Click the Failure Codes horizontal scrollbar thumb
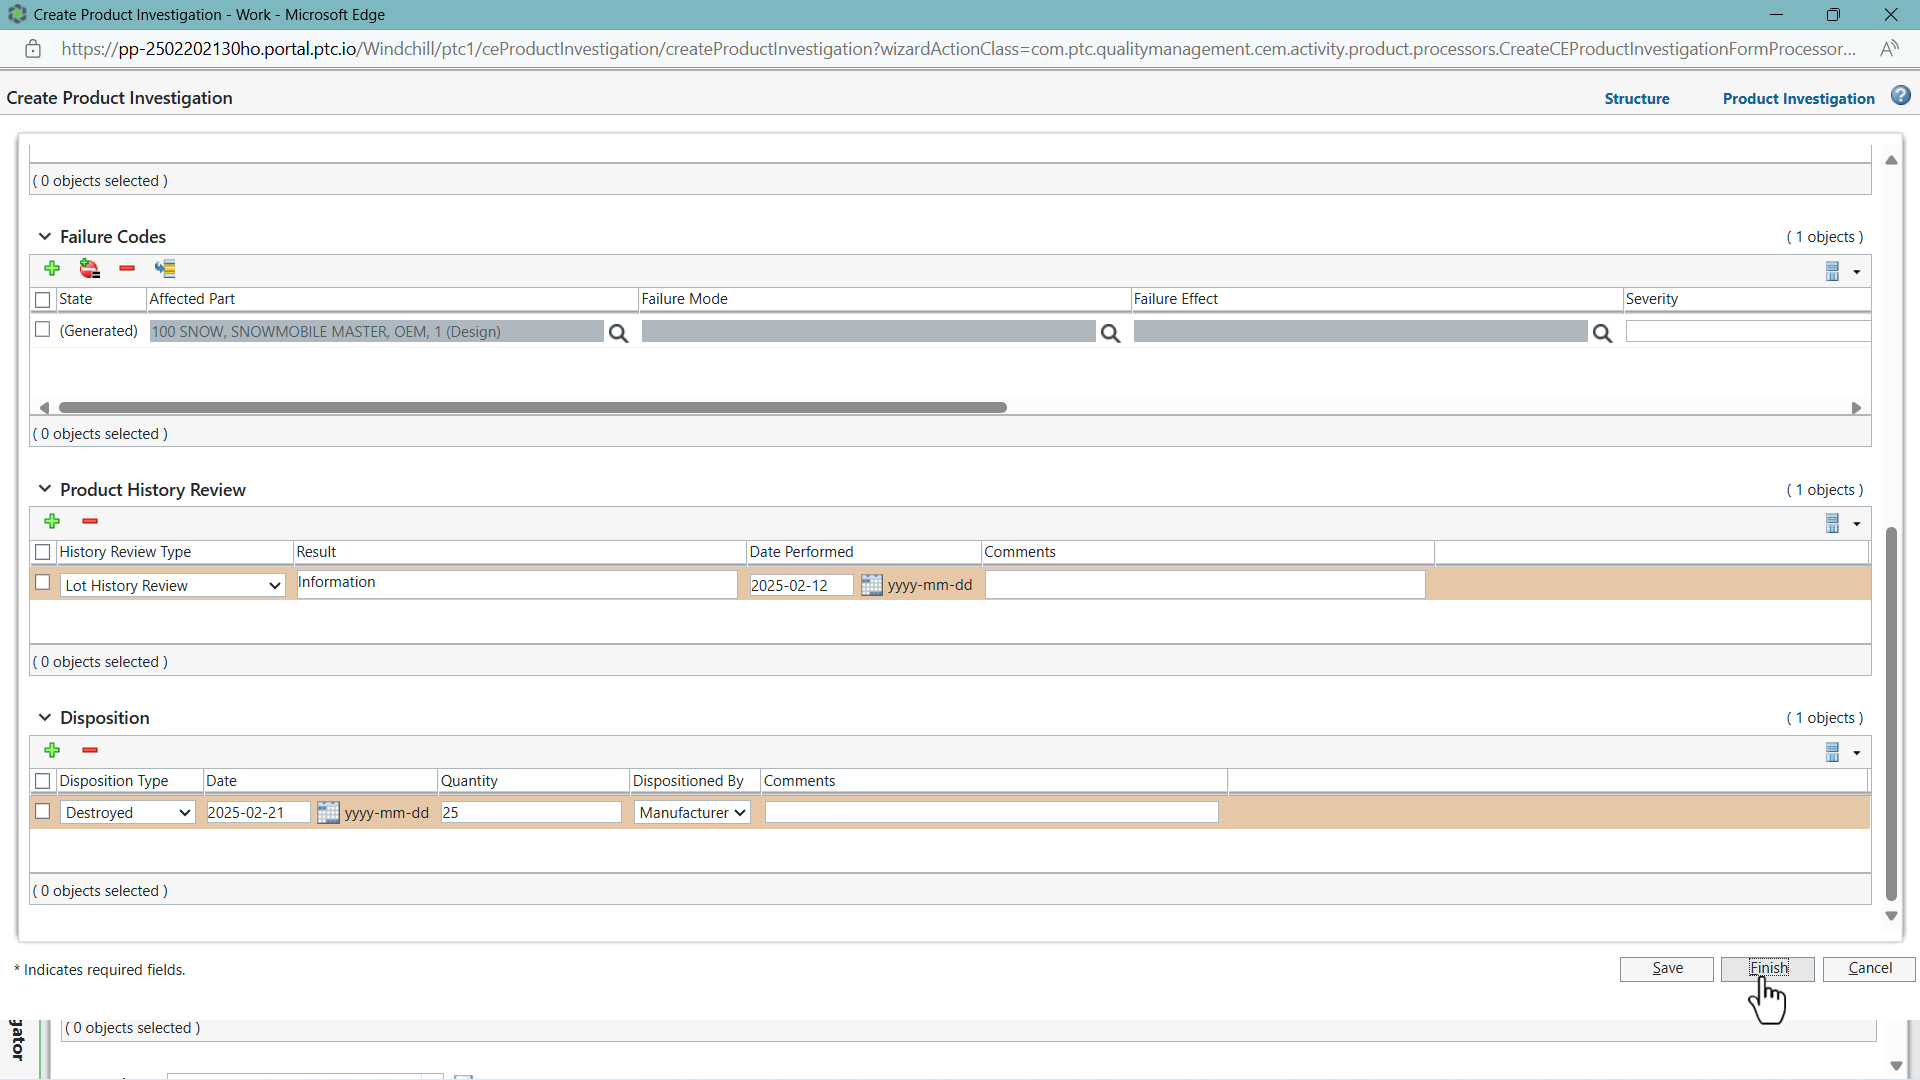 pyautogui.click(x=533, y=407)
